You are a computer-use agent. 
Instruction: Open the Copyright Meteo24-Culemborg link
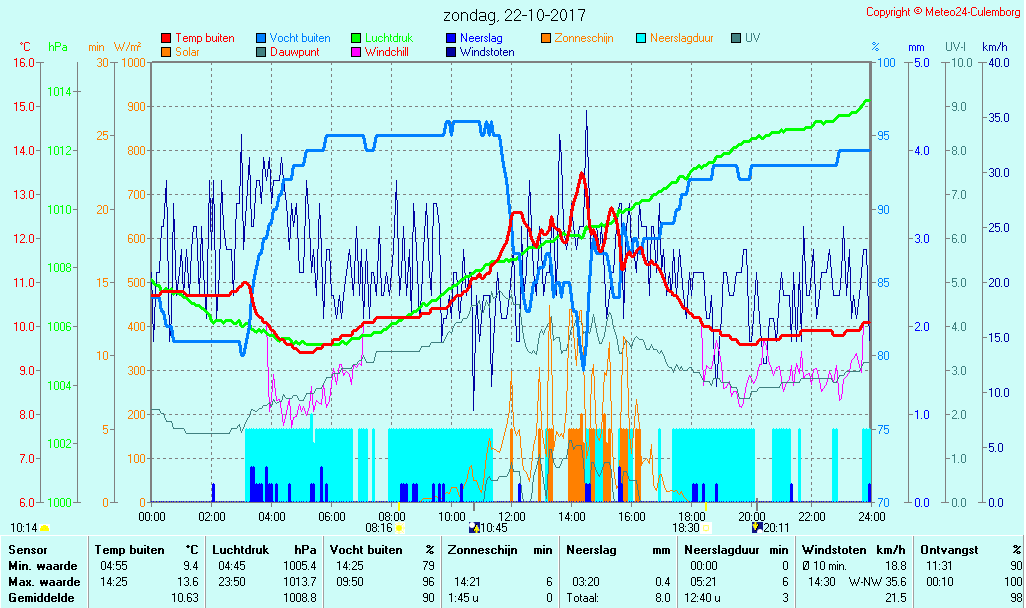(x=942, y=12)
